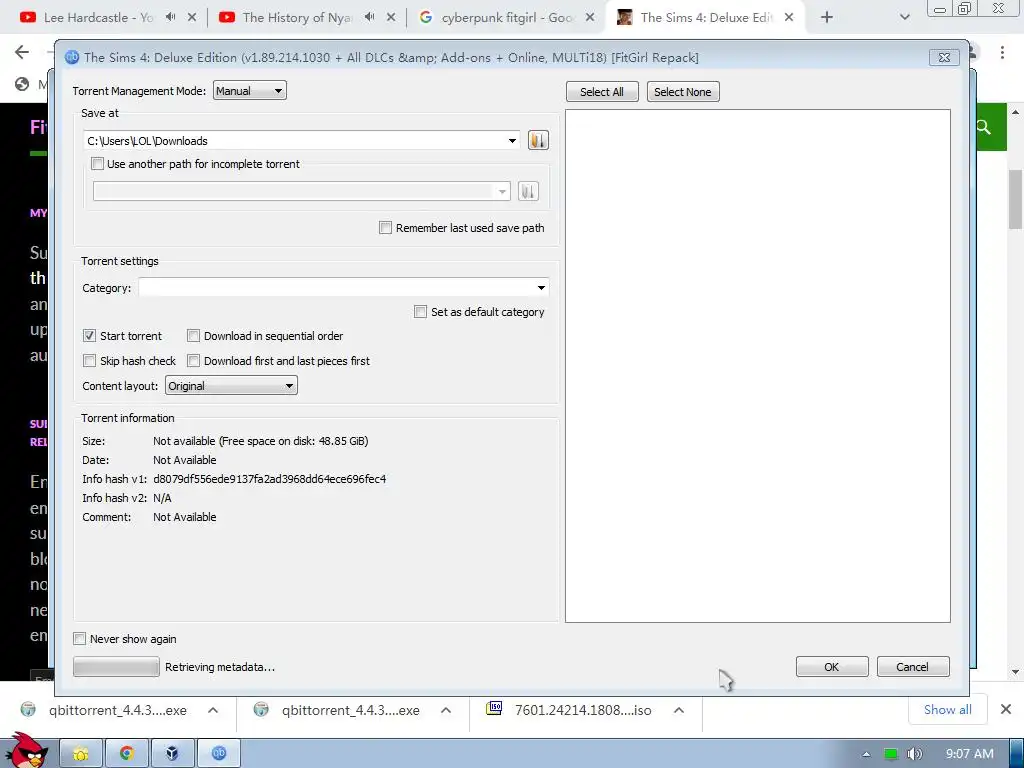Open Chrome from the taskbar
The height and width of the screenshot is (768, 1024).
point(127,753)
